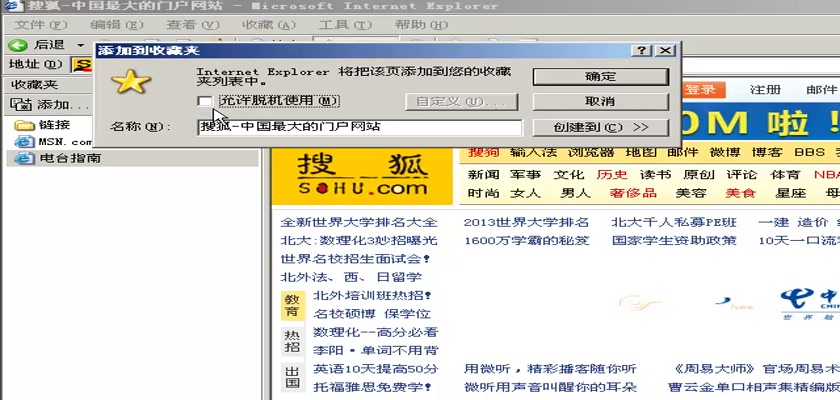Click headline 1600万学霸的秘笈
This screenshot has height=400, width=840.
pos(526,240)
